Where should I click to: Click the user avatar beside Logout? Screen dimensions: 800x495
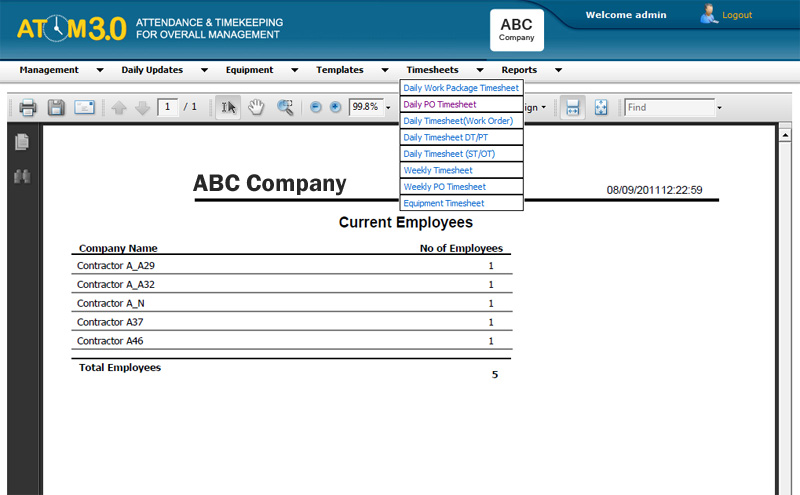click(x=709, y=14)
